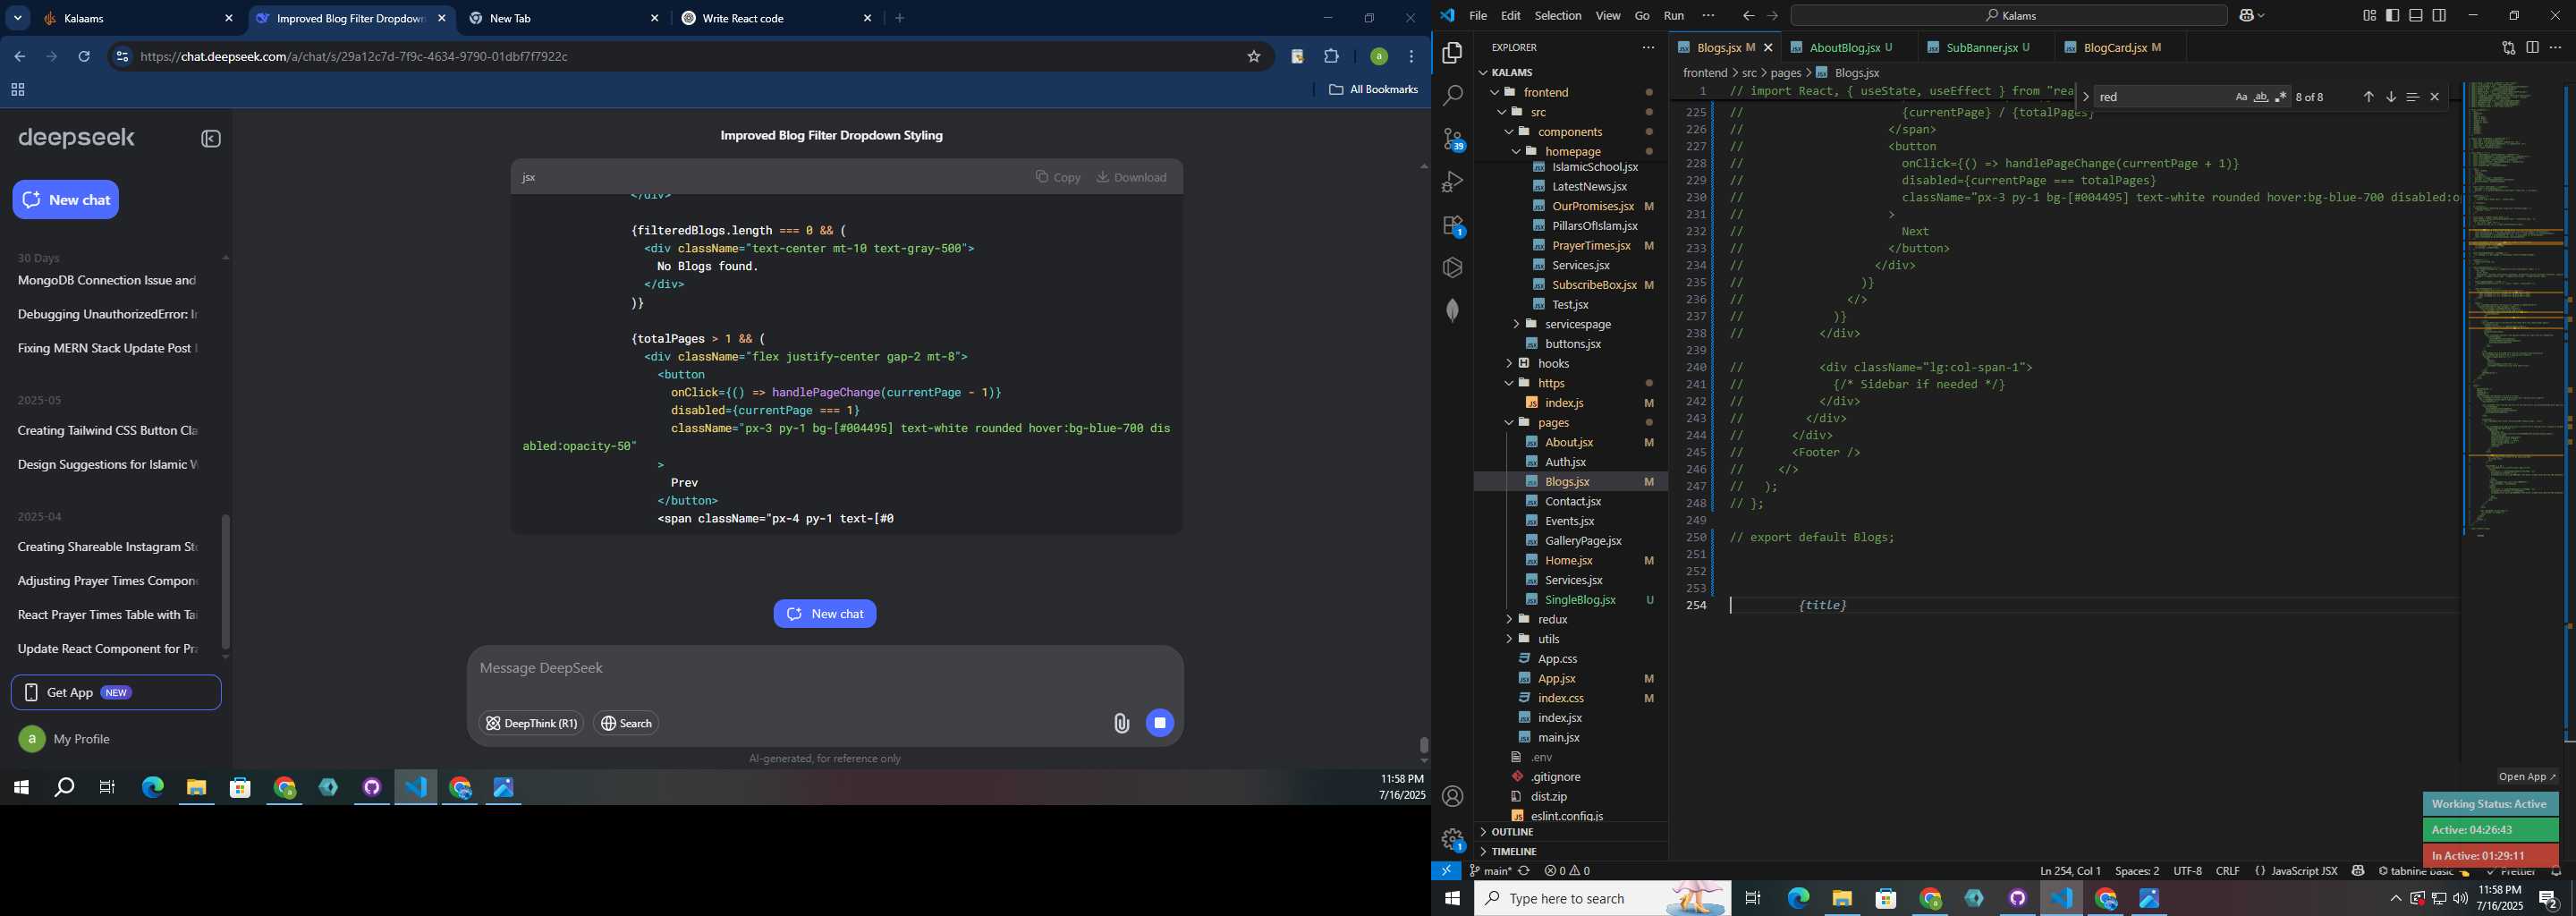
Task: Open the Extensions view in VS Code
Action: [x=1452, y=226]
